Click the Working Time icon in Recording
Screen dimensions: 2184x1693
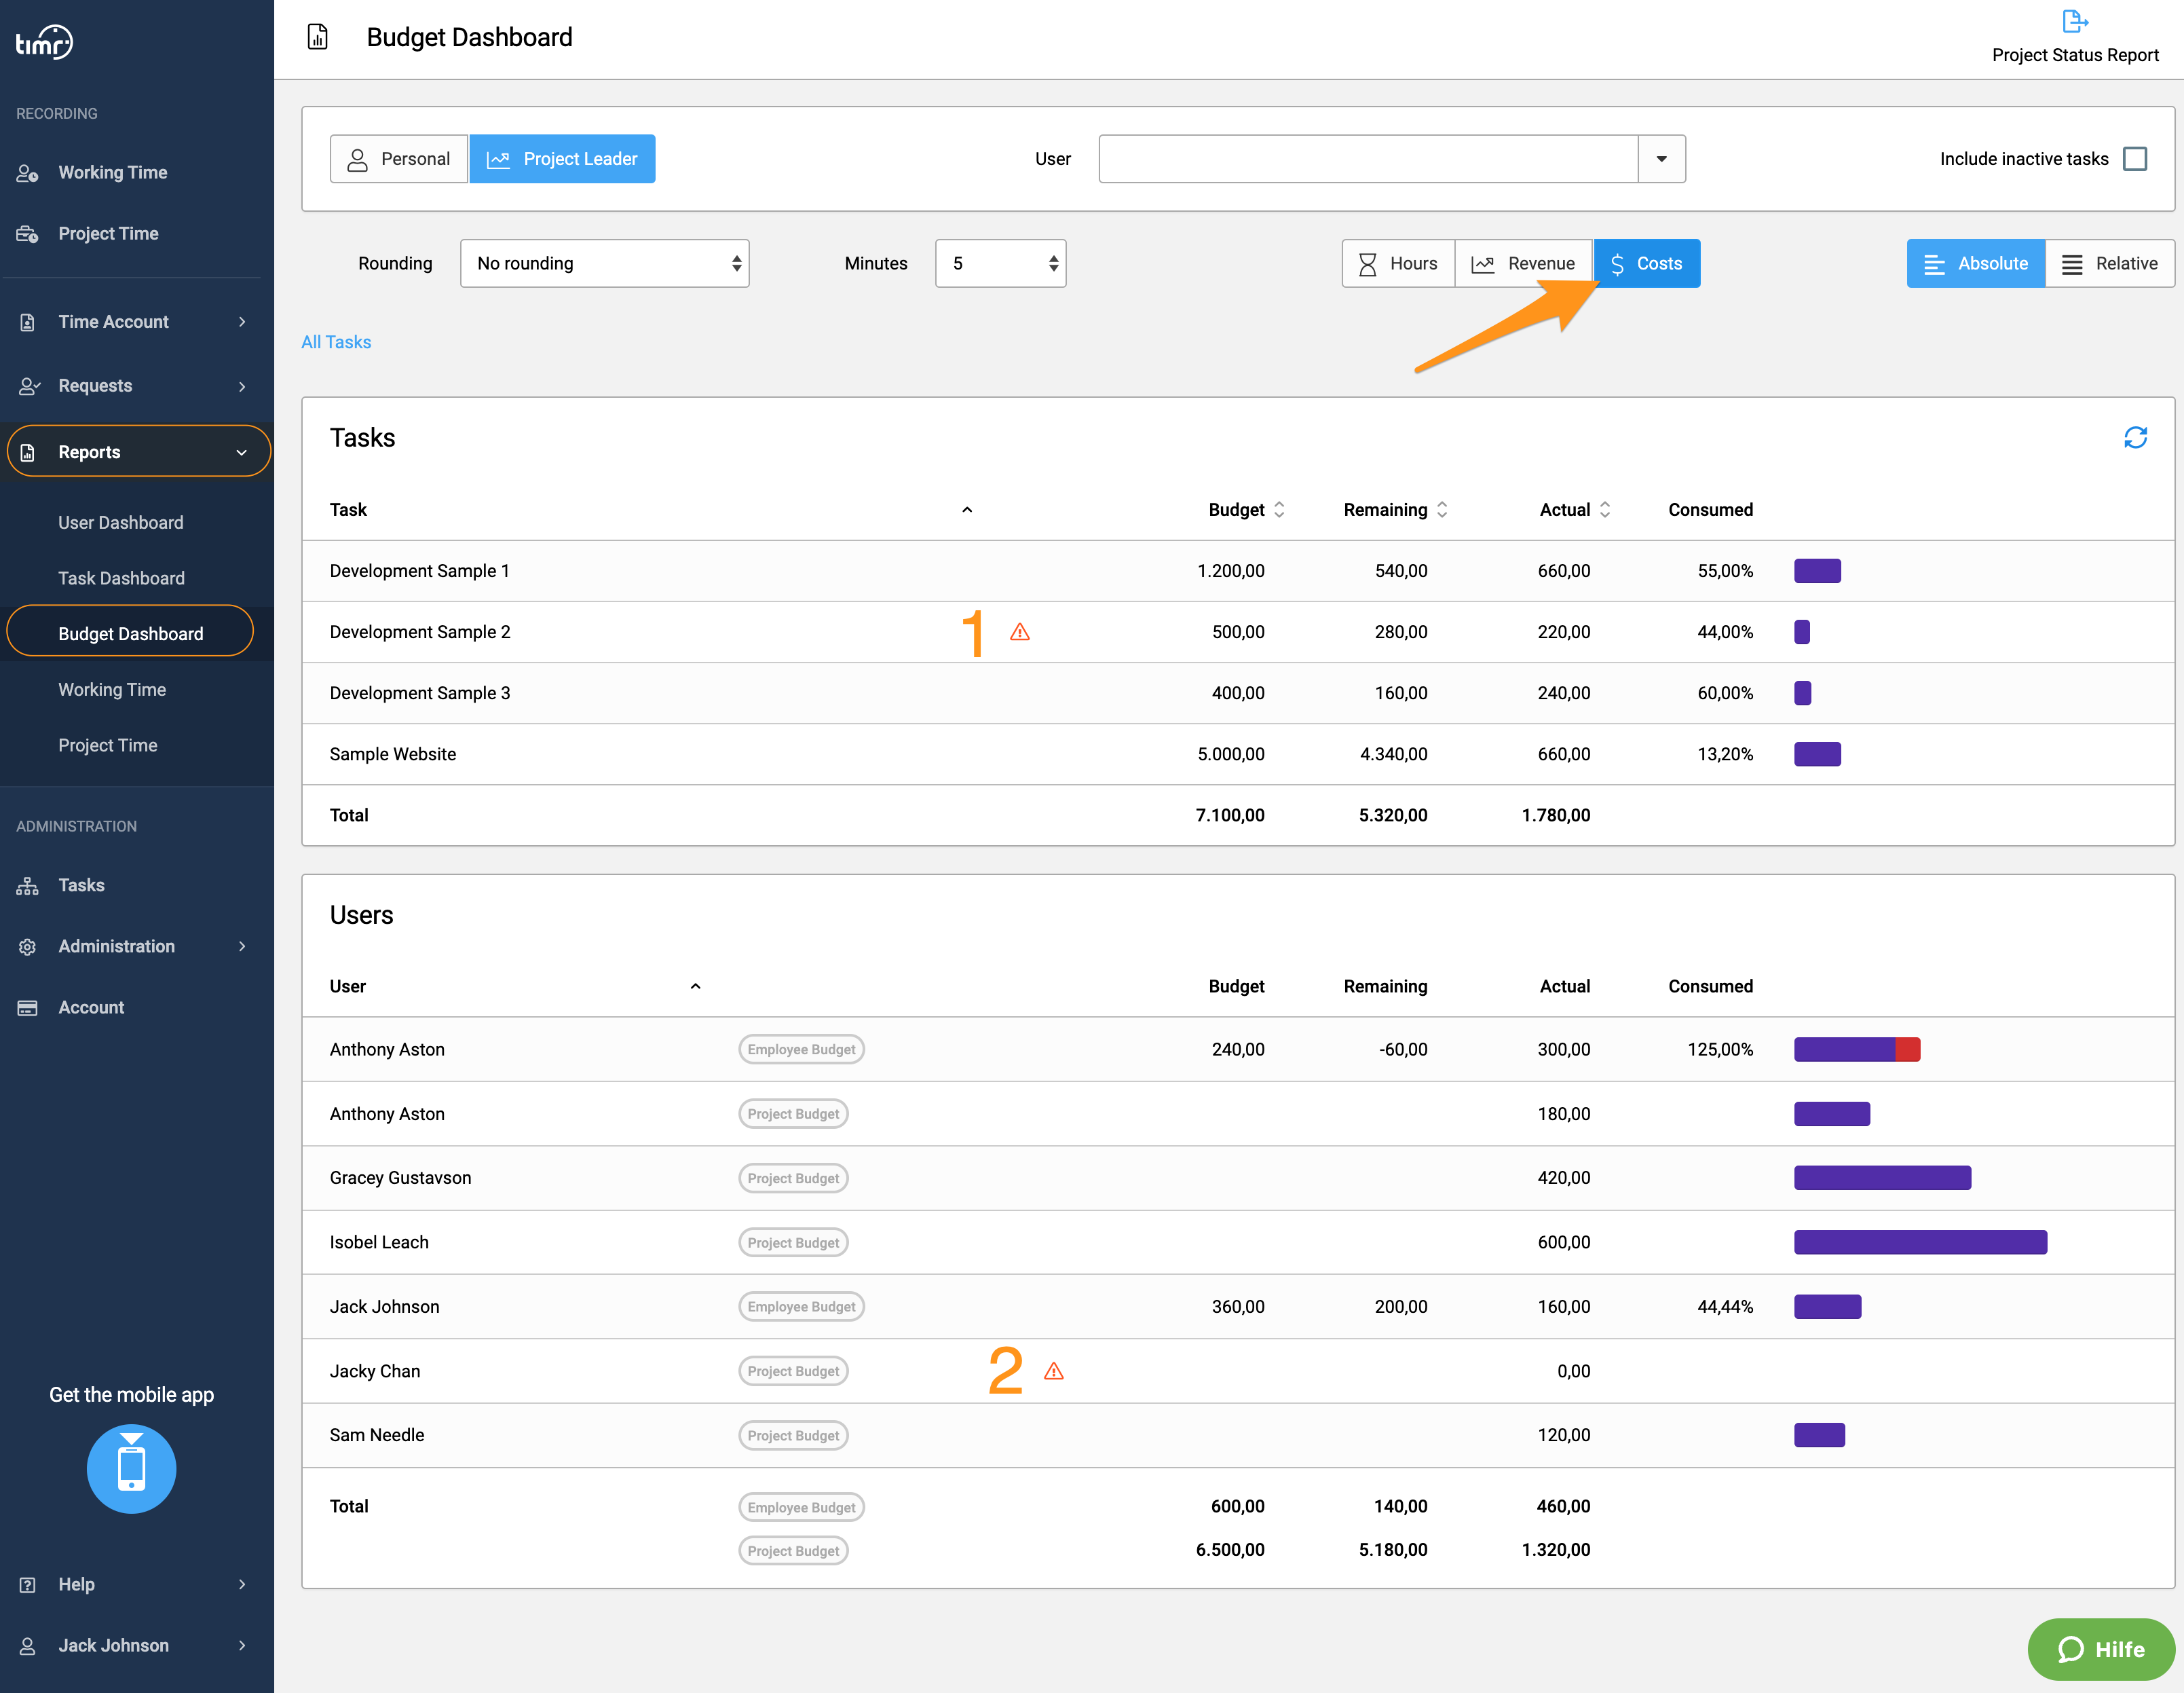(27, 173)
